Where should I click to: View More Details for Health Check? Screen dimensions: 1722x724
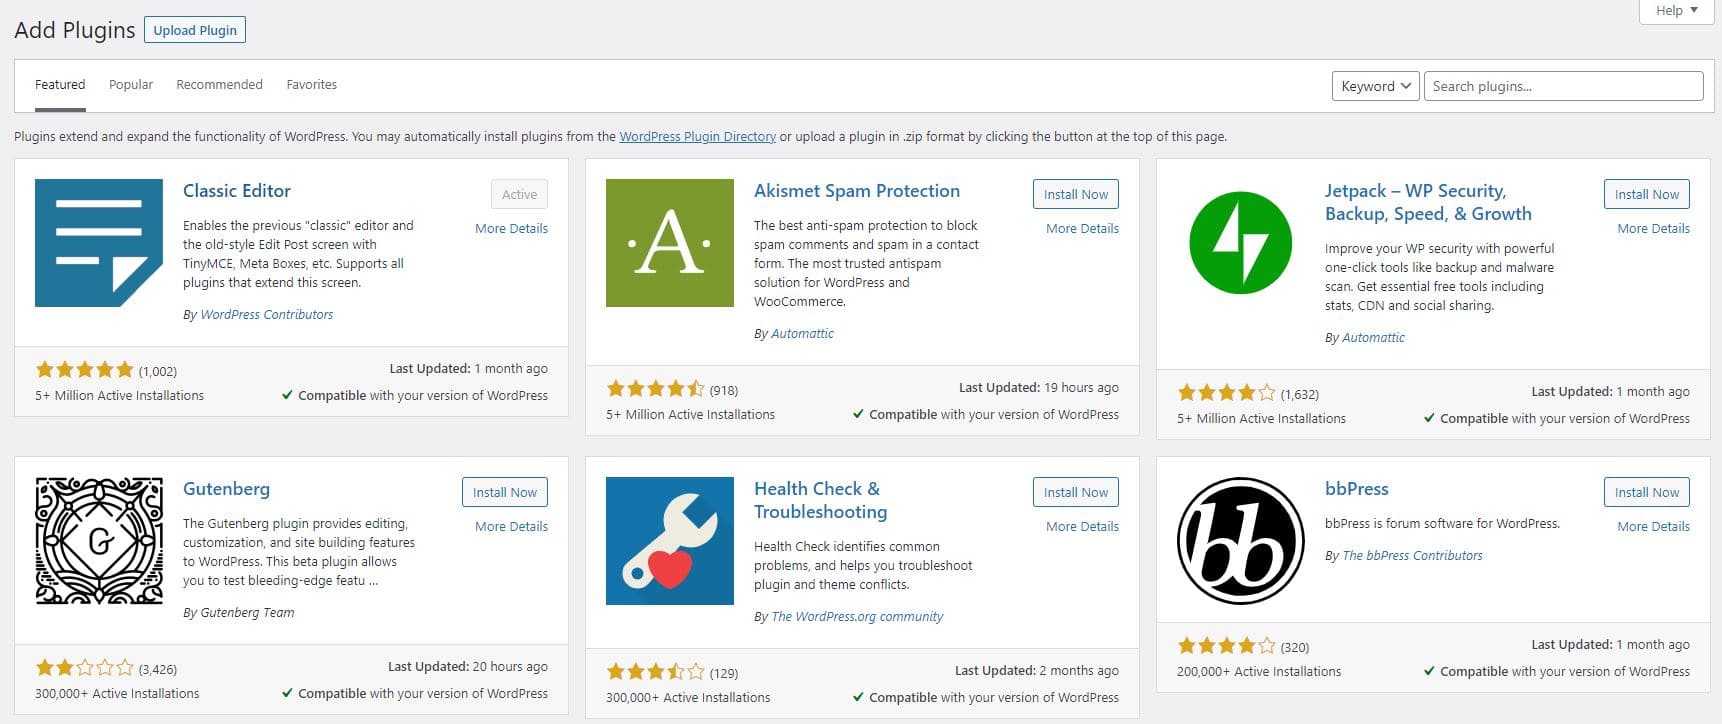coord(1082,526)
